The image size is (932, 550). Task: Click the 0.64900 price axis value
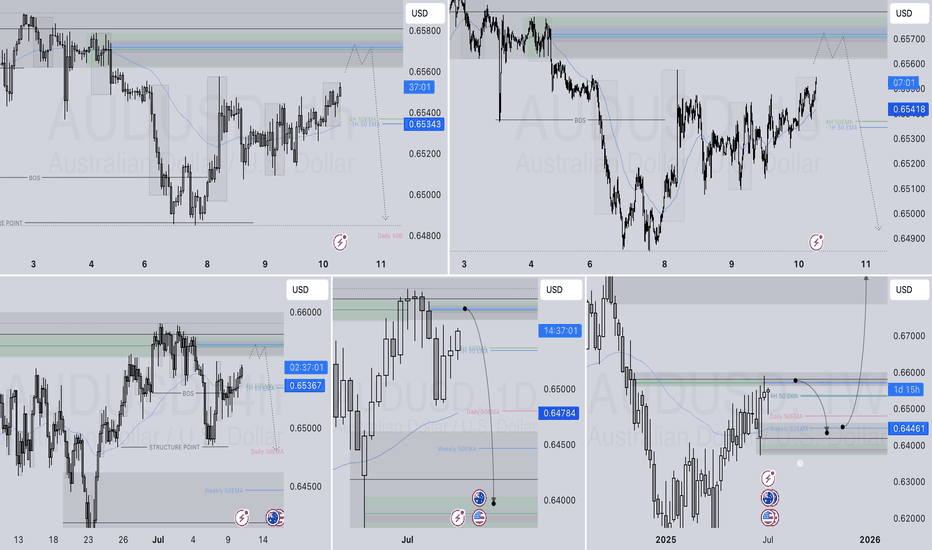pyautogui.click(x=909, y=238)
